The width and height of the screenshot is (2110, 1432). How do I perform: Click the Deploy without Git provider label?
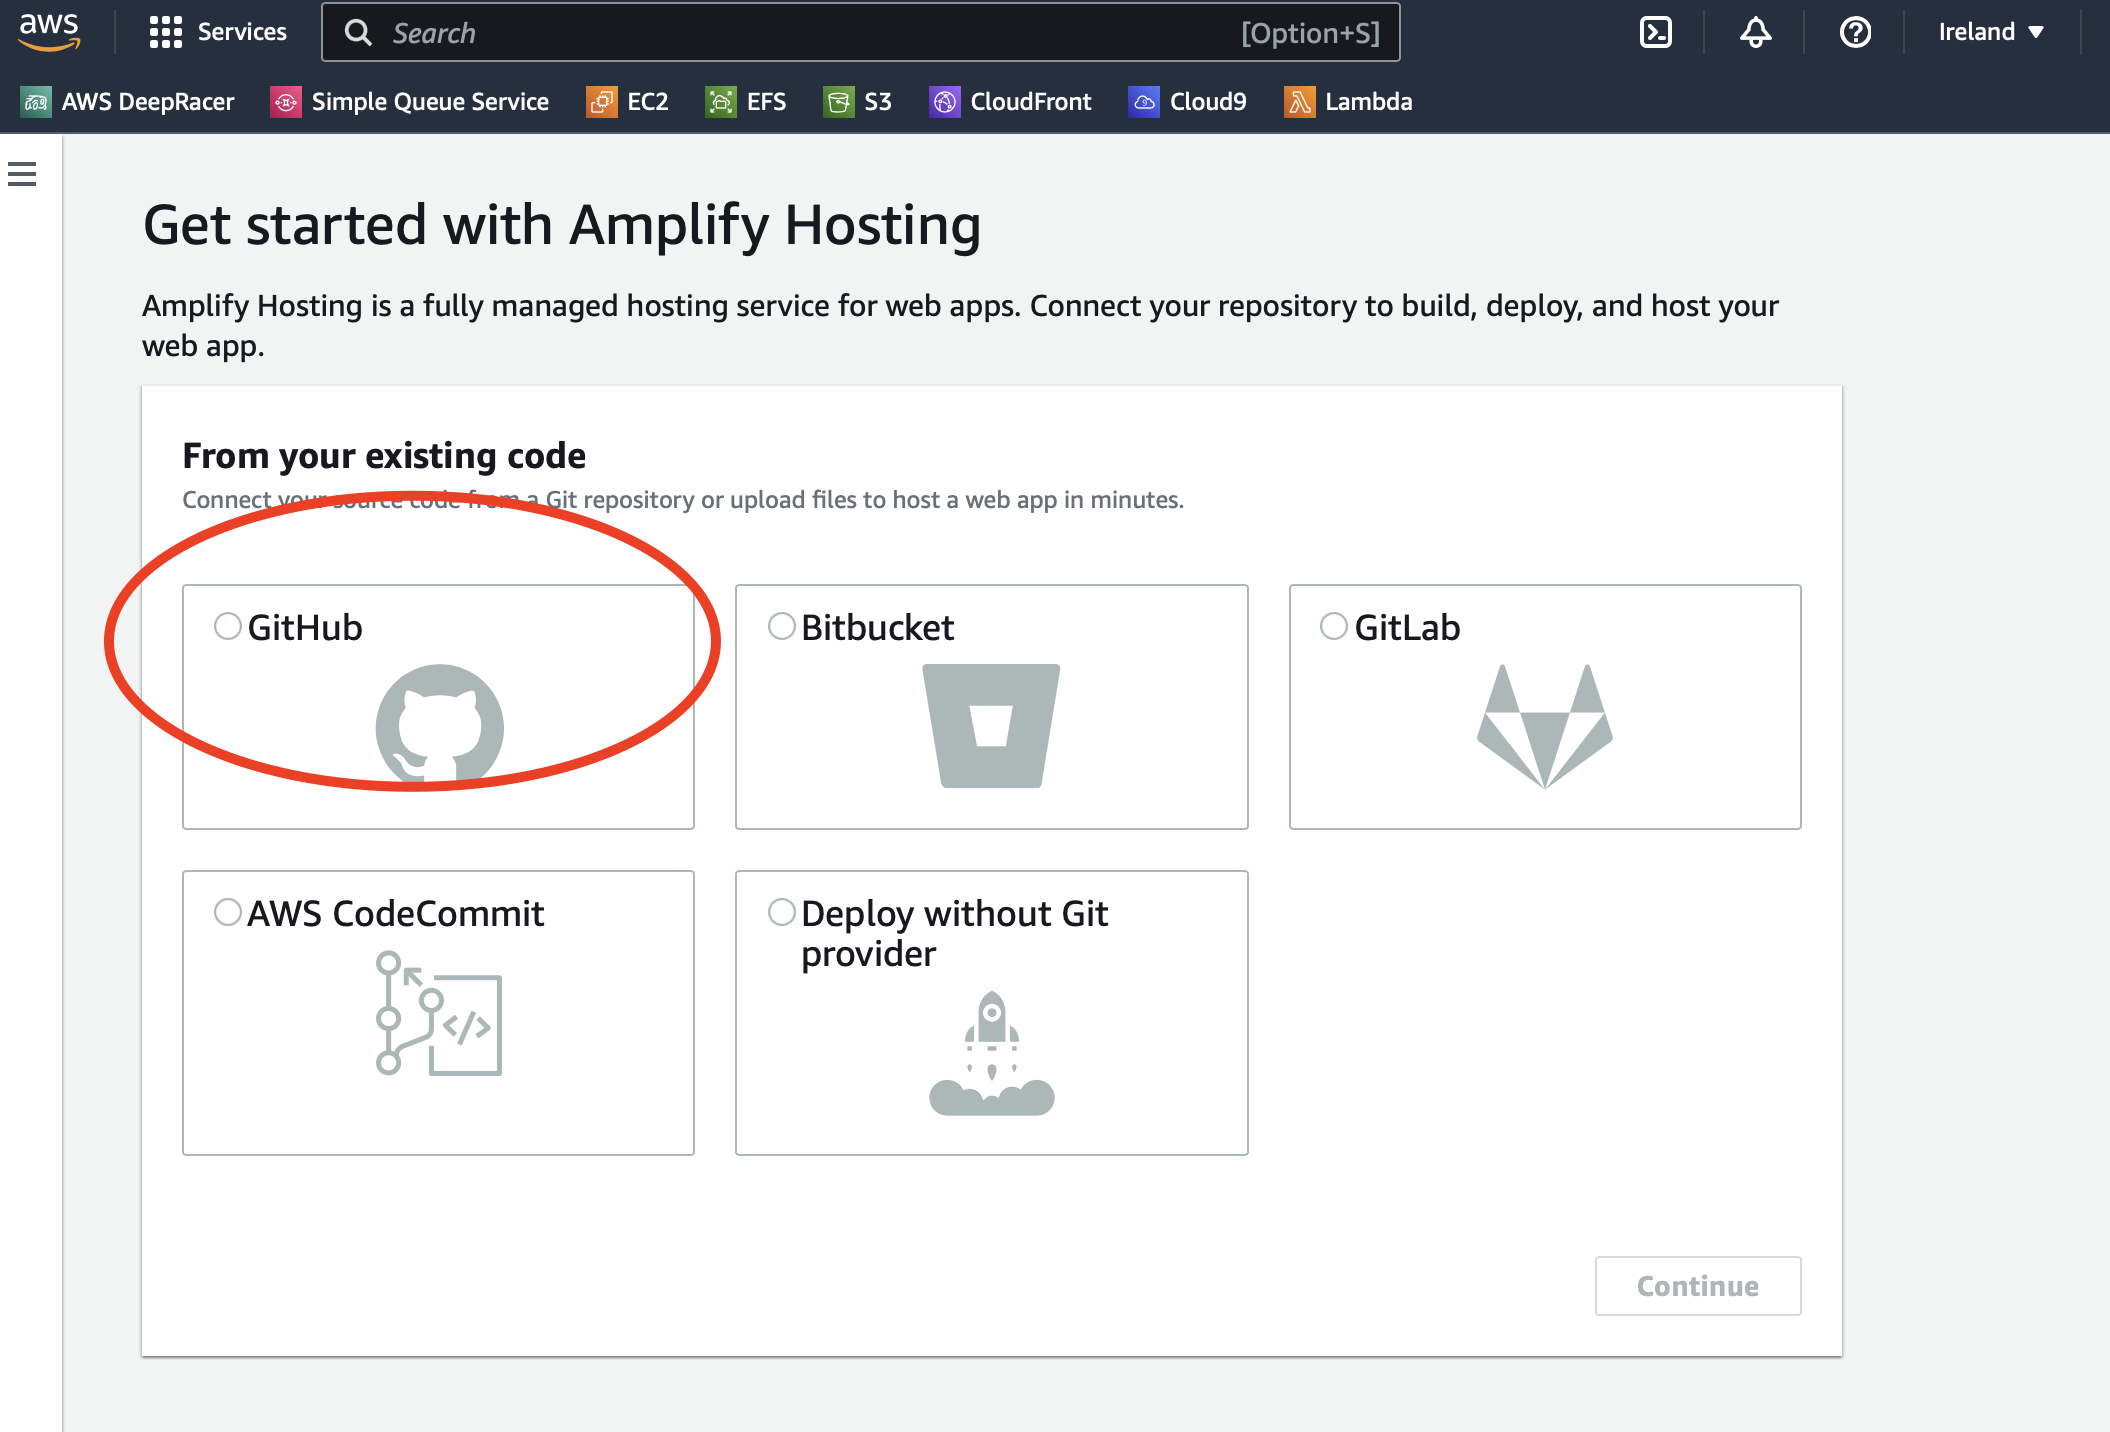point(955,933)
